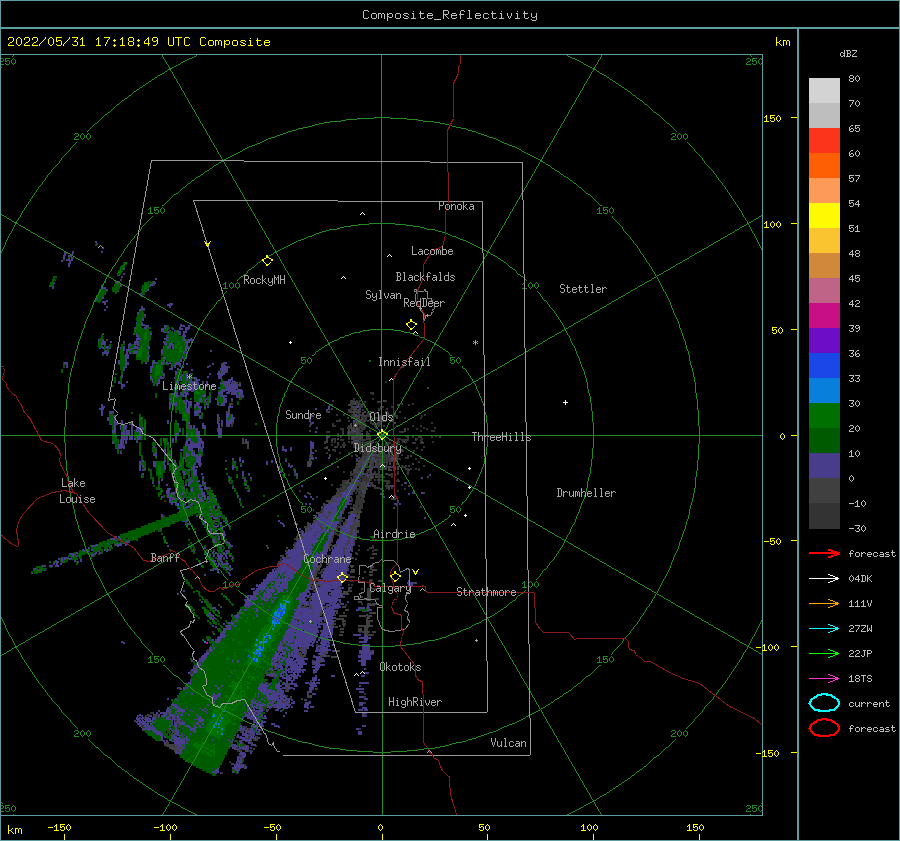Viewport: 900px width, 841px height.
Task: Click the HighRiver label
Action: 415,702
